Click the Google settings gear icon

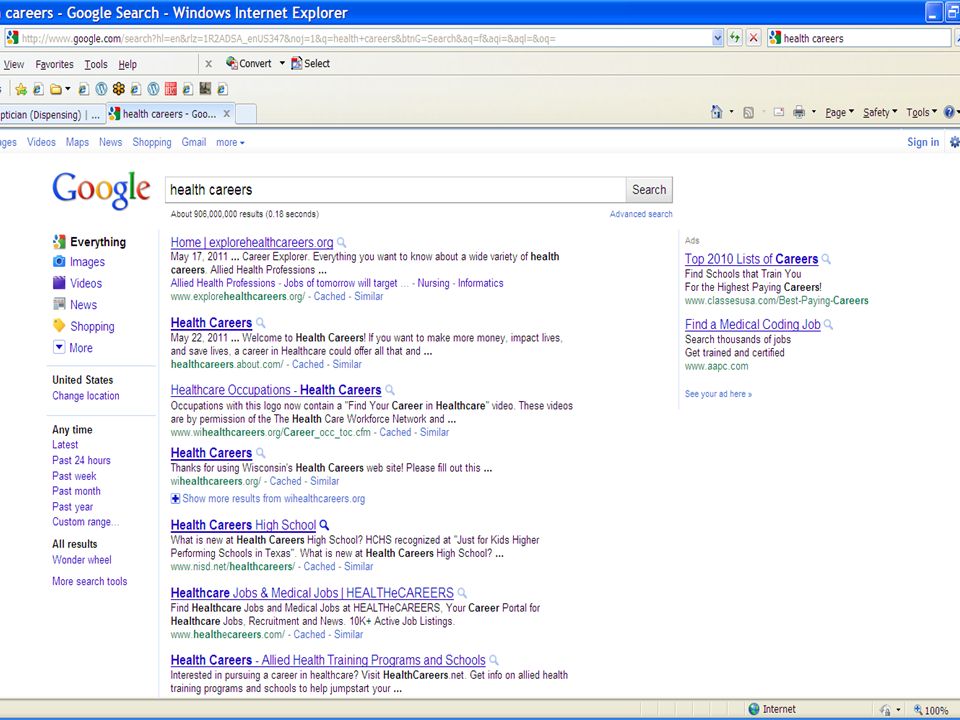954,142
